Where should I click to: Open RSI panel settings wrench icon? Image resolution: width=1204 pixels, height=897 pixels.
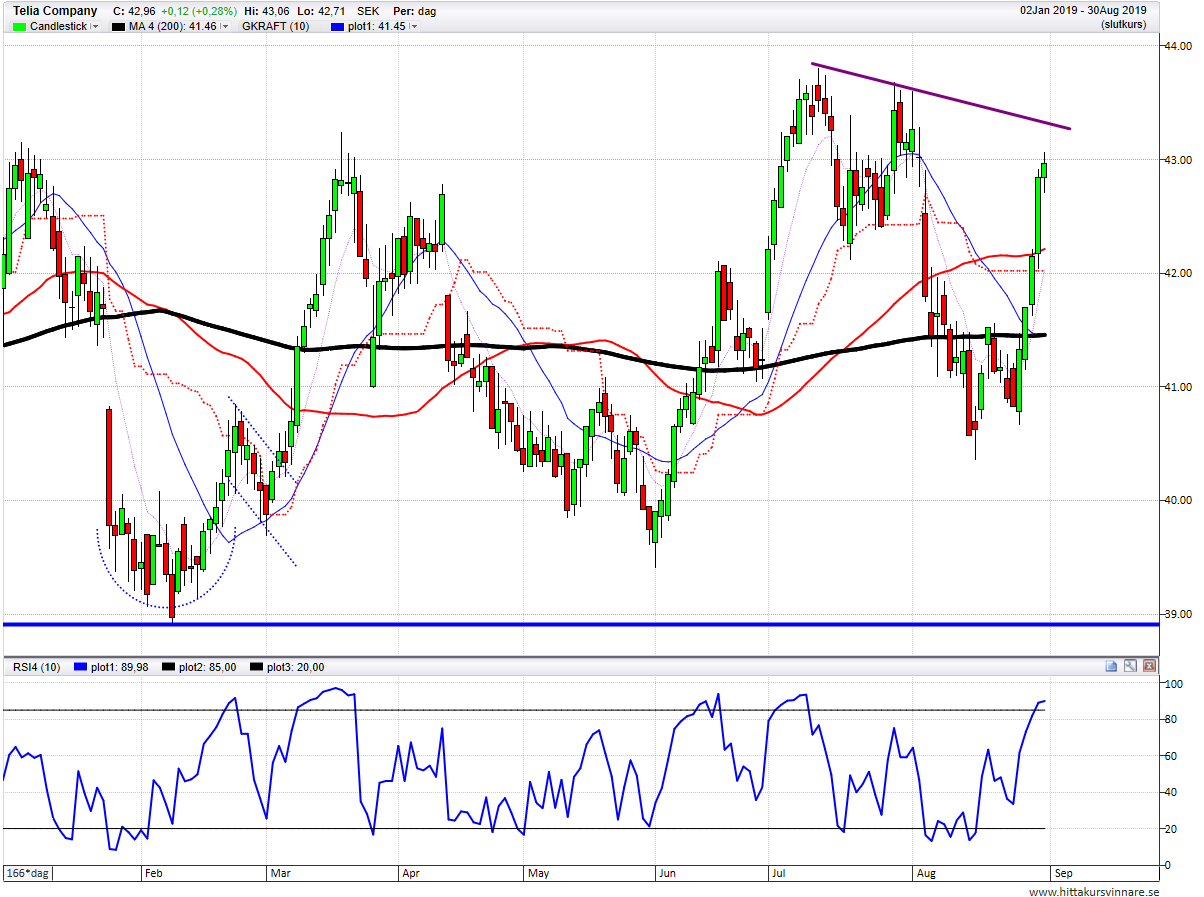[x=1130, y=666]
